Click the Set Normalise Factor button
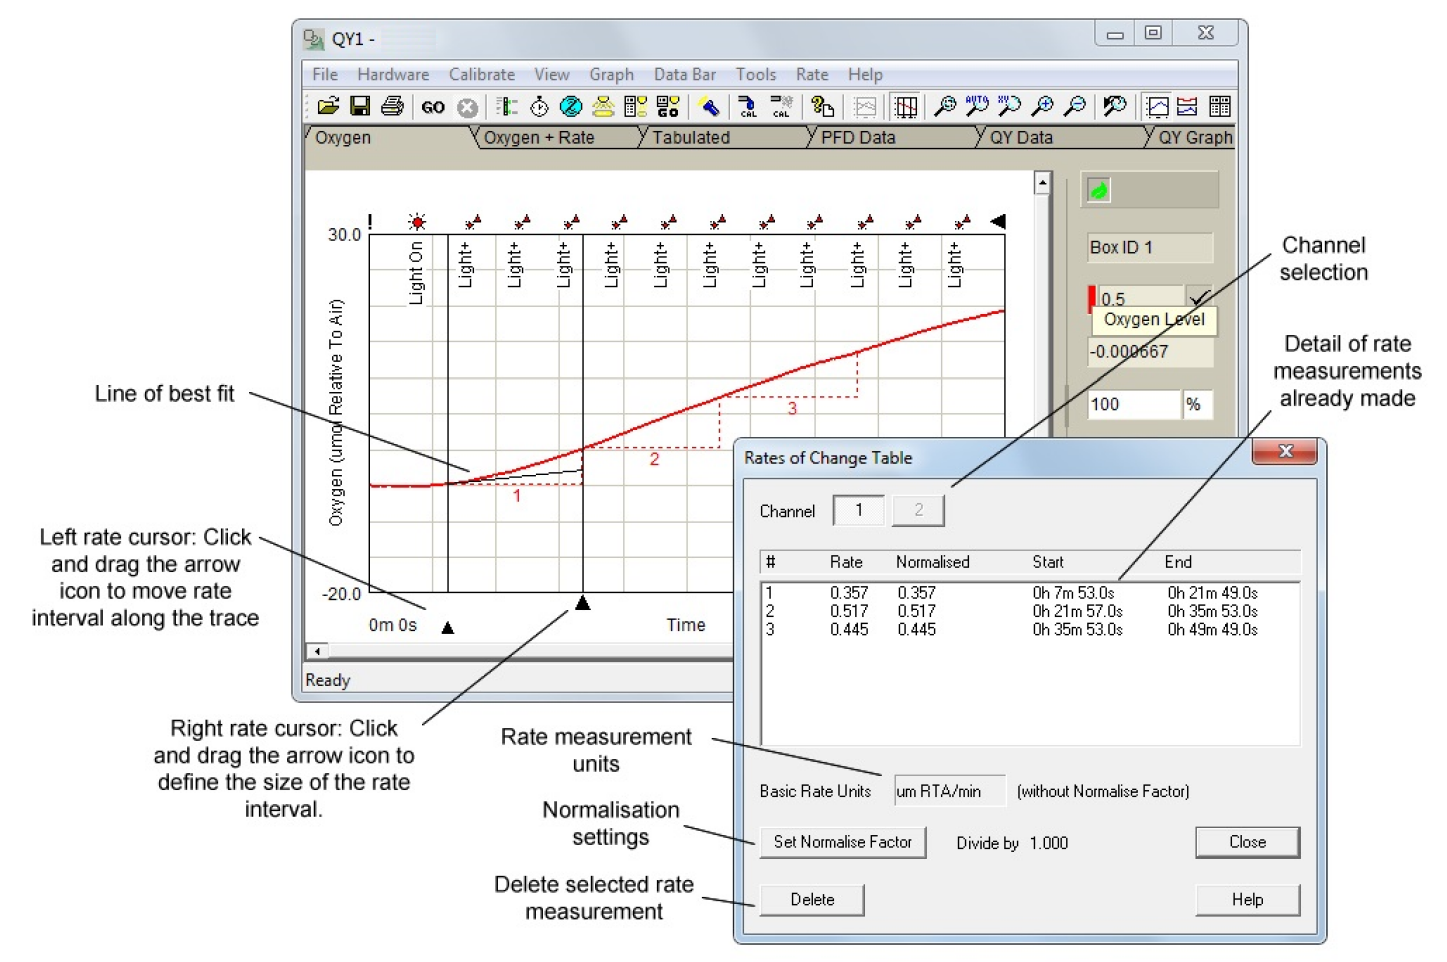Viewport: 1447px width, 962px height. 842,842
